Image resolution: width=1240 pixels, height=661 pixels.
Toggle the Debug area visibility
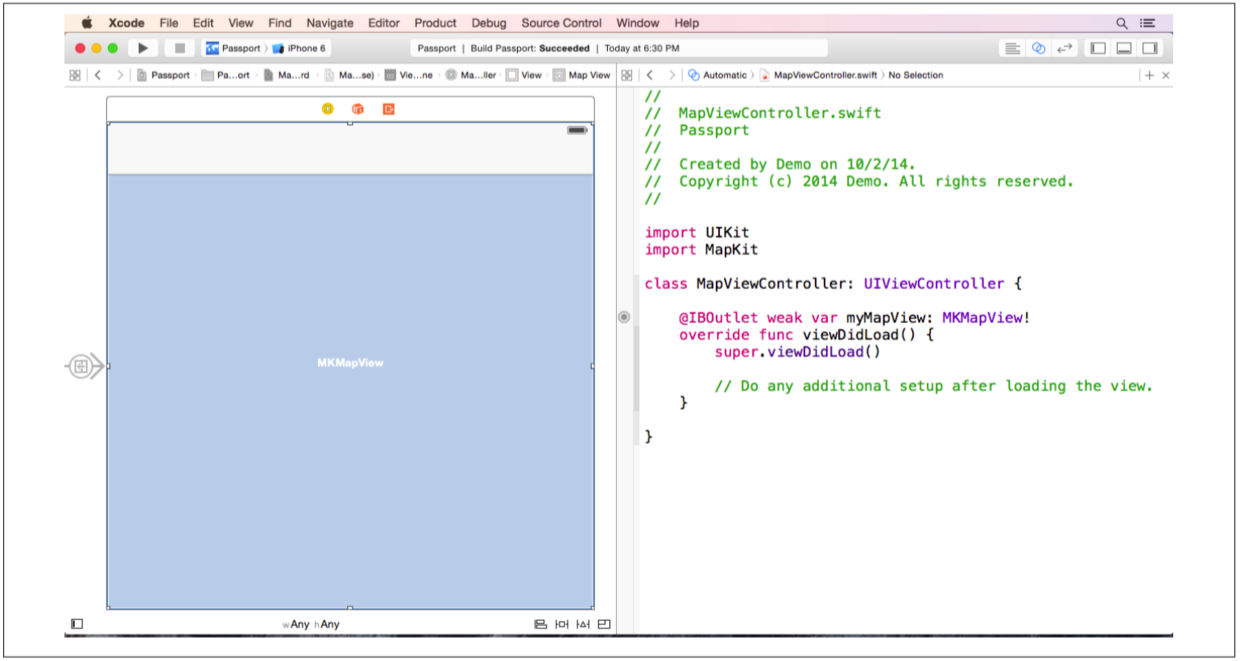pyautogui.click(x=1124, y=48)
